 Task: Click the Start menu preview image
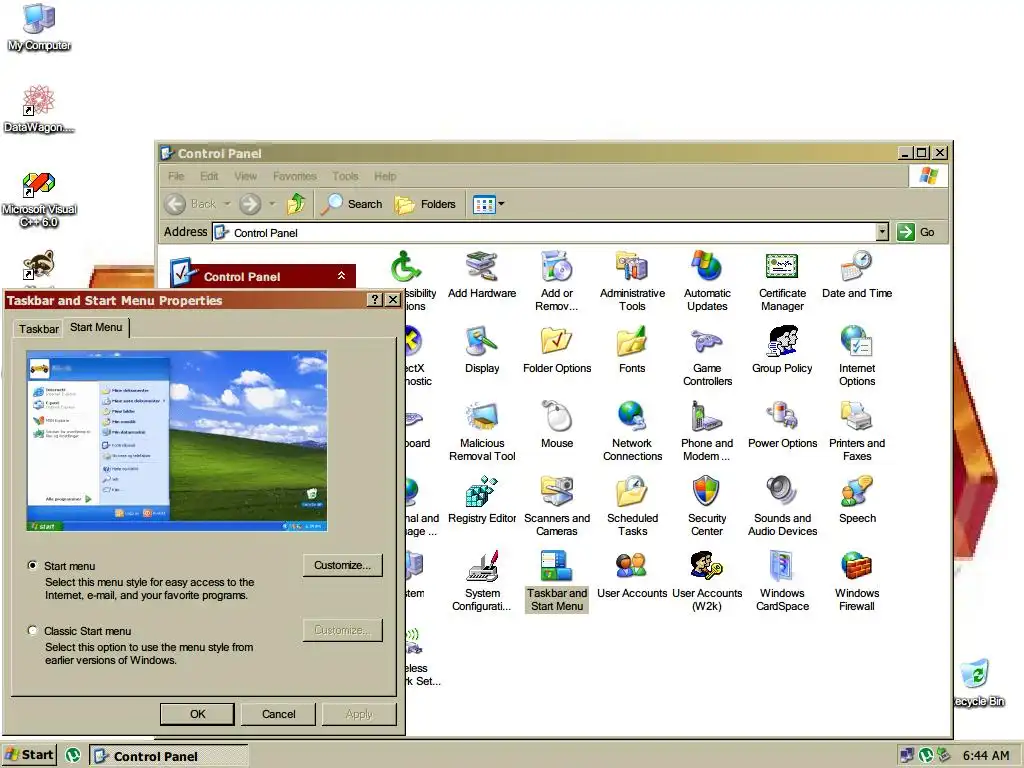177,441
